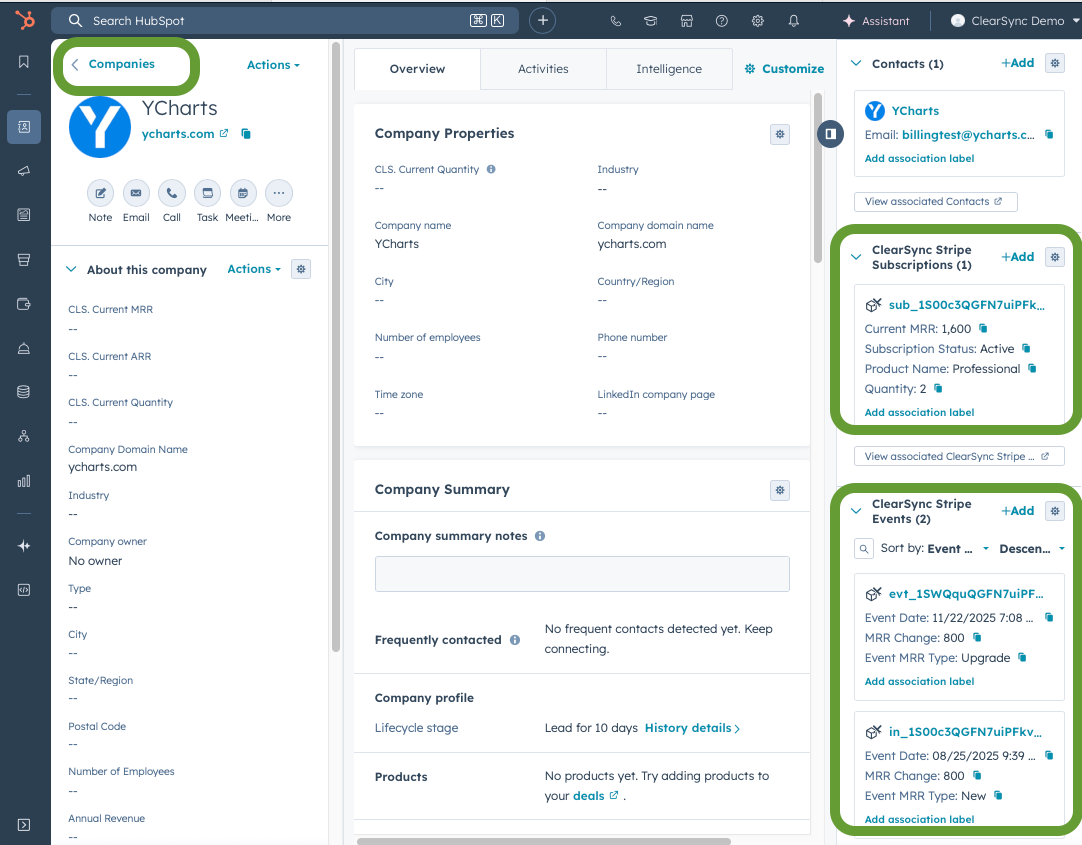The height and width of the screenshot is (845, 1082).
Task: Open the HubSpot Academy graduation cap icon
Action: 651,21
